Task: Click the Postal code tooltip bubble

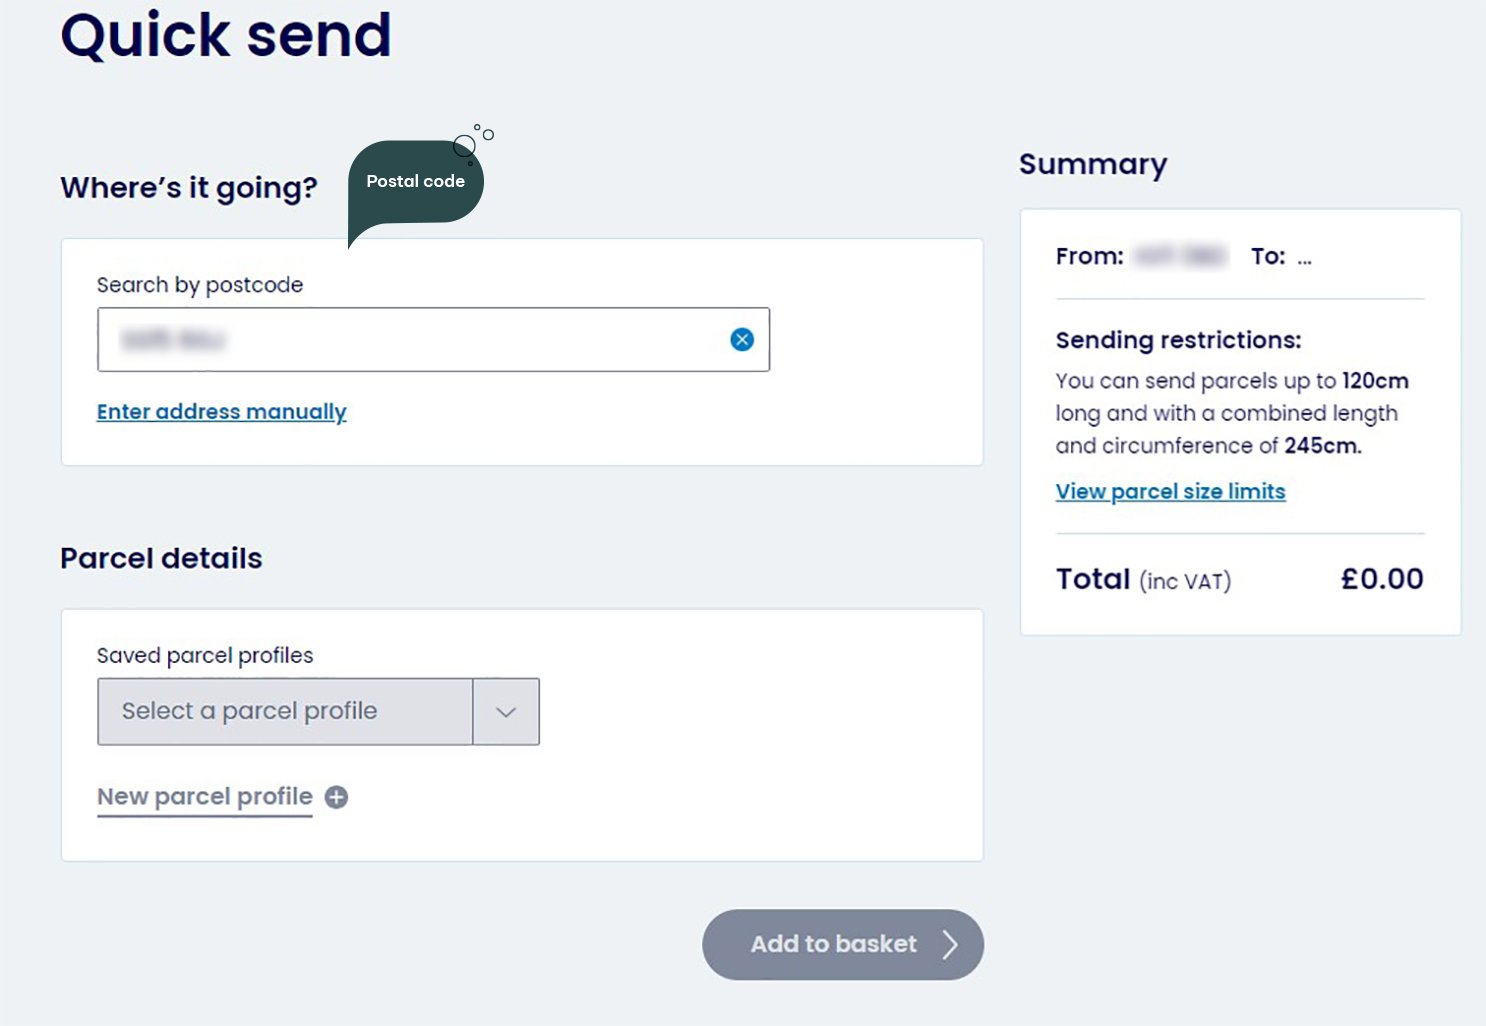Action: click(x=415, y=182)
